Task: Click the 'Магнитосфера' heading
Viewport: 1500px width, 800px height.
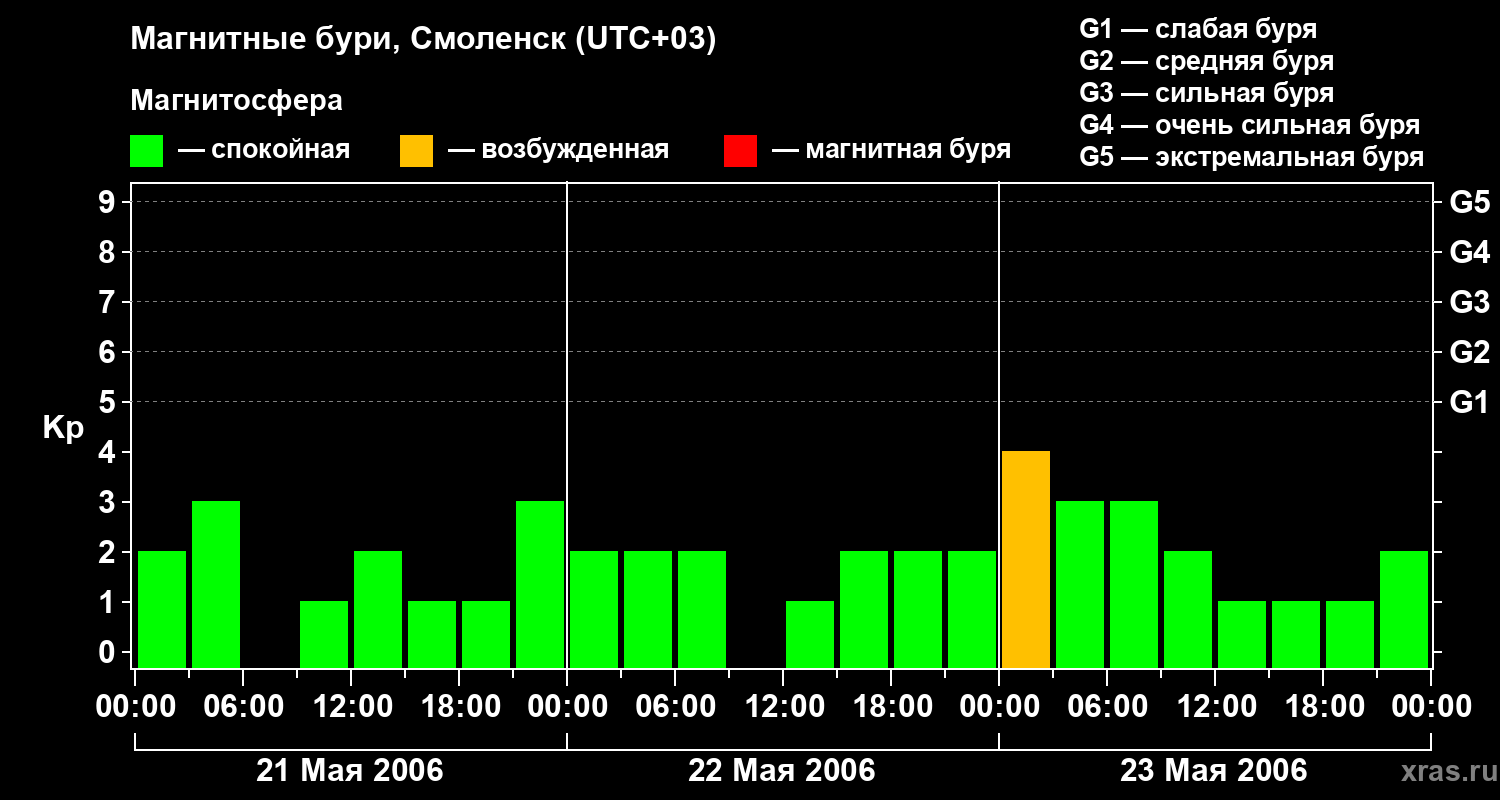Action: (237, 101)
